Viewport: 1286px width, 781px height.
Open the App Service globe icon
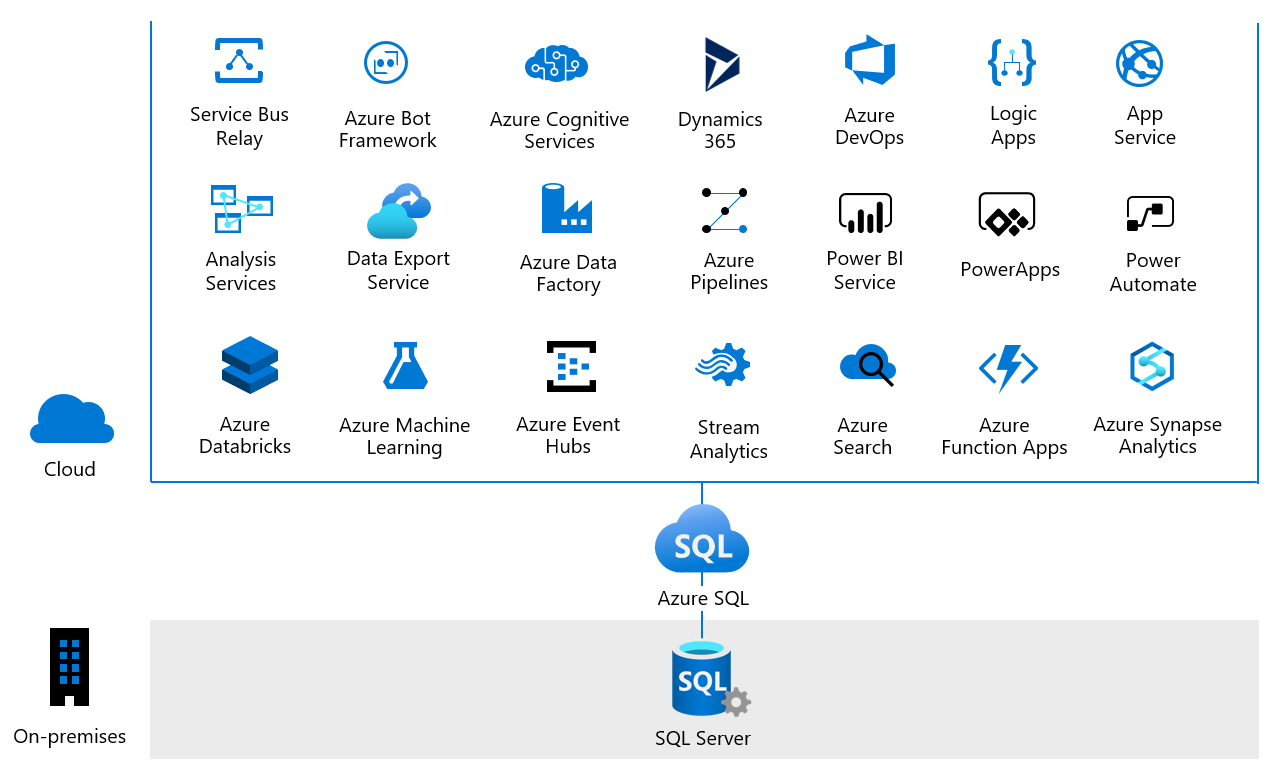pos(1139,63)
